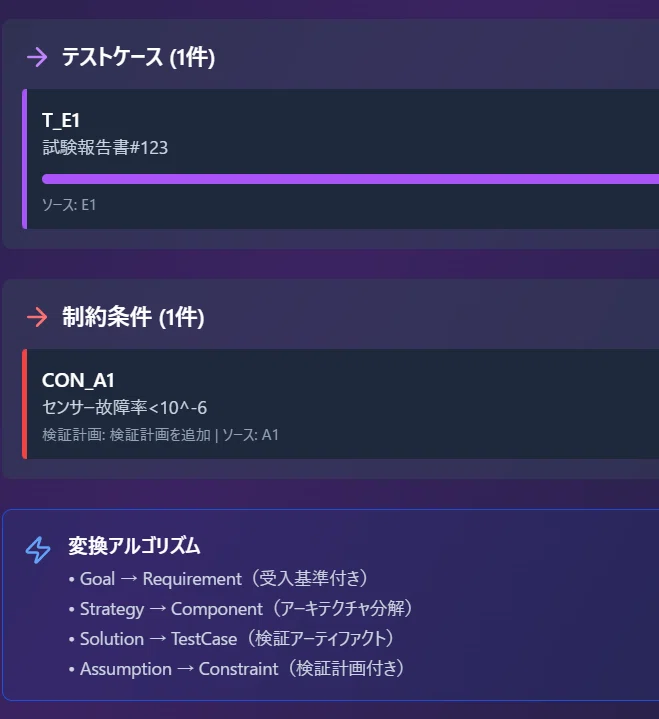Click the purple progress bar in T_E1
Screen dimensions: 659x719
click(350, 179)
